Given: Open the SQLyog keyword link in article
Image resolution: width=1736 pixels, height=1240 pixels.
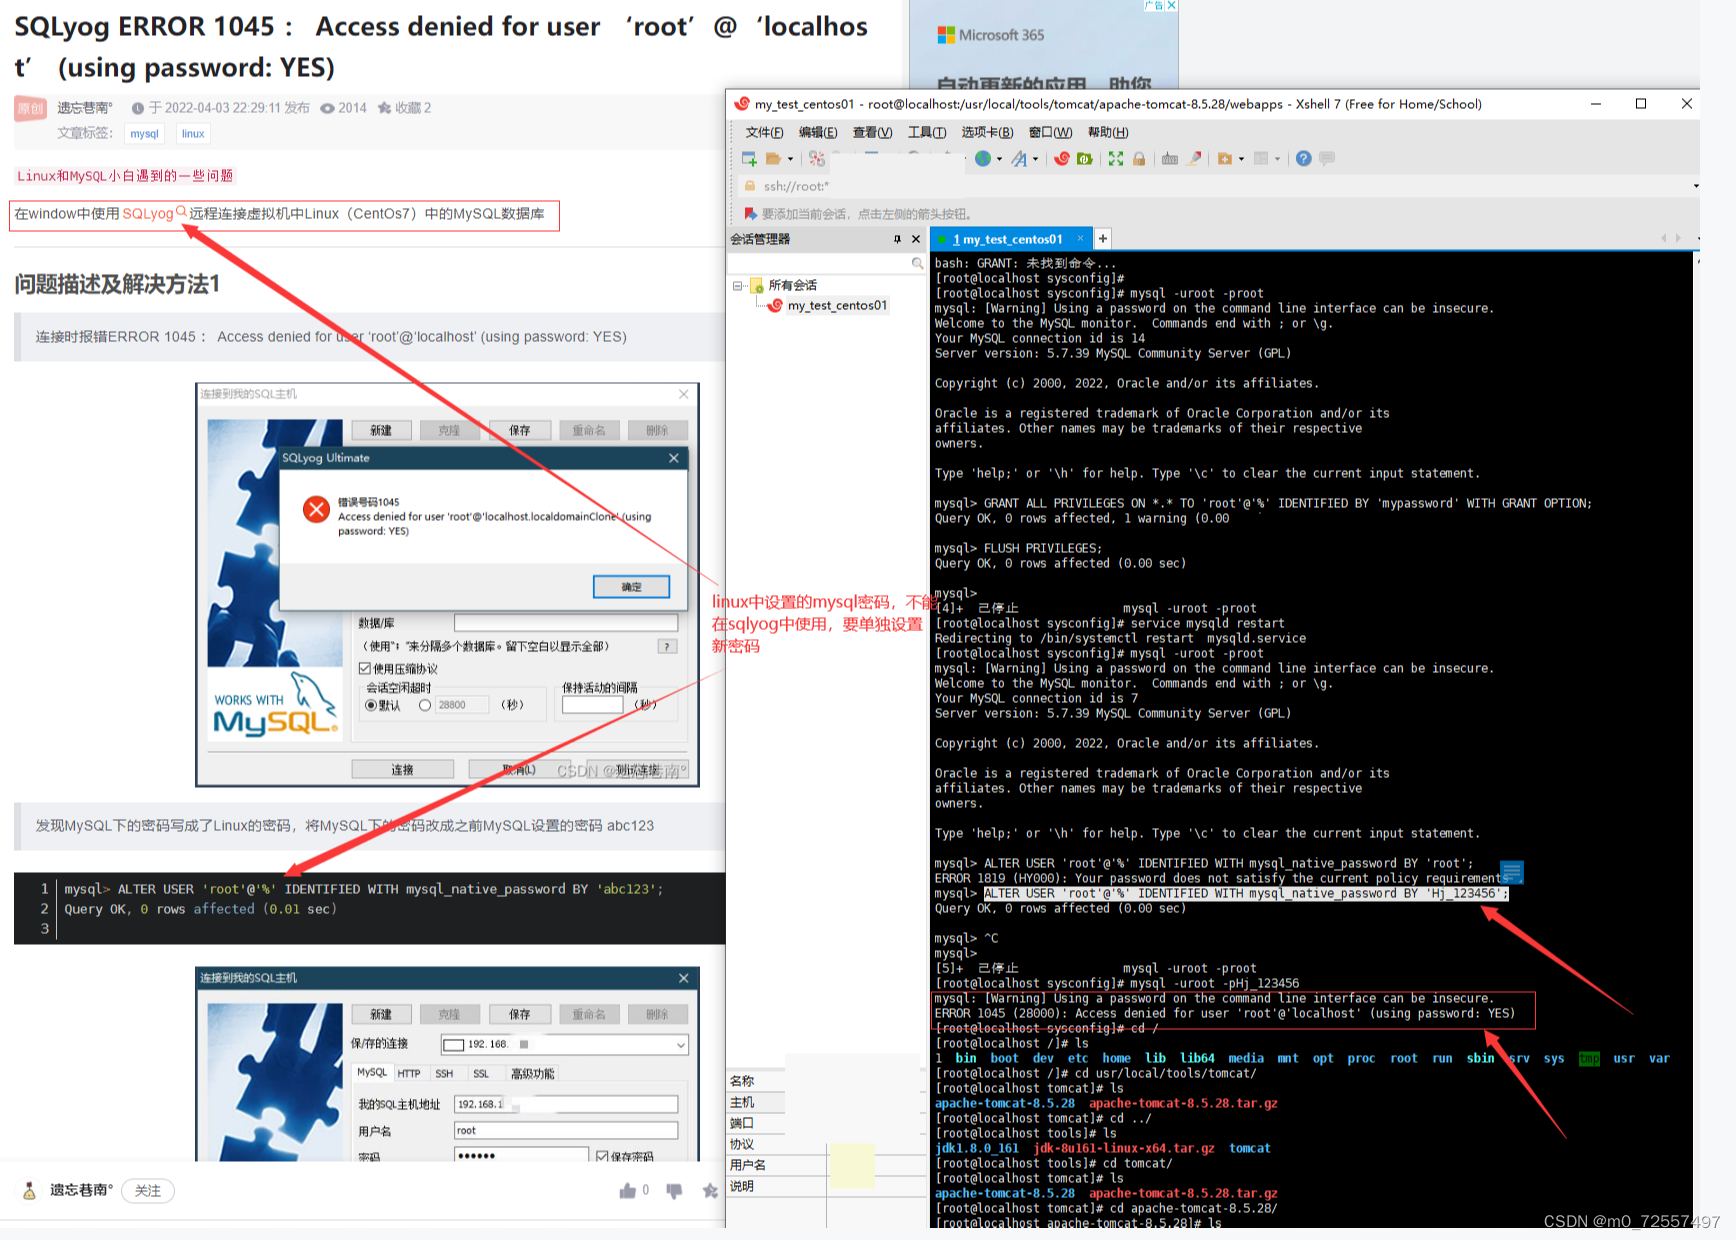Looking at the screenshot, I should [154, 213].
